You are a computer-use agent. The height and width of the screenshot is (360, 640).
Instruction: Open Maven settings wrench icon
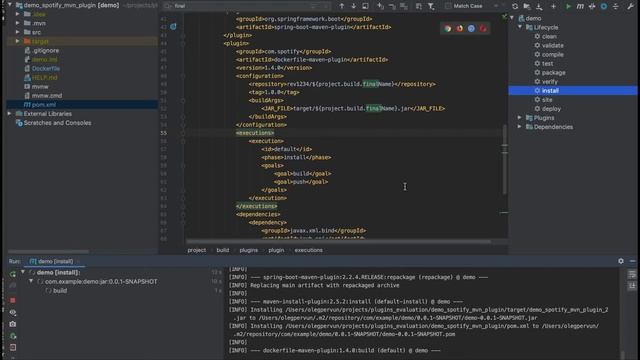tap(630, 7)
